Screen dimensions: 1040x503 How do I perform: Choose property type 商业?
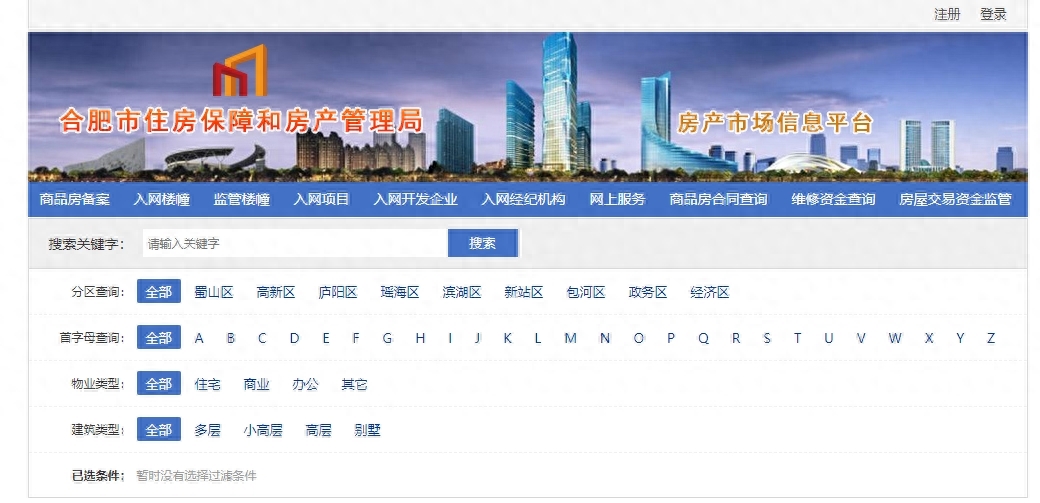[256, 384]
